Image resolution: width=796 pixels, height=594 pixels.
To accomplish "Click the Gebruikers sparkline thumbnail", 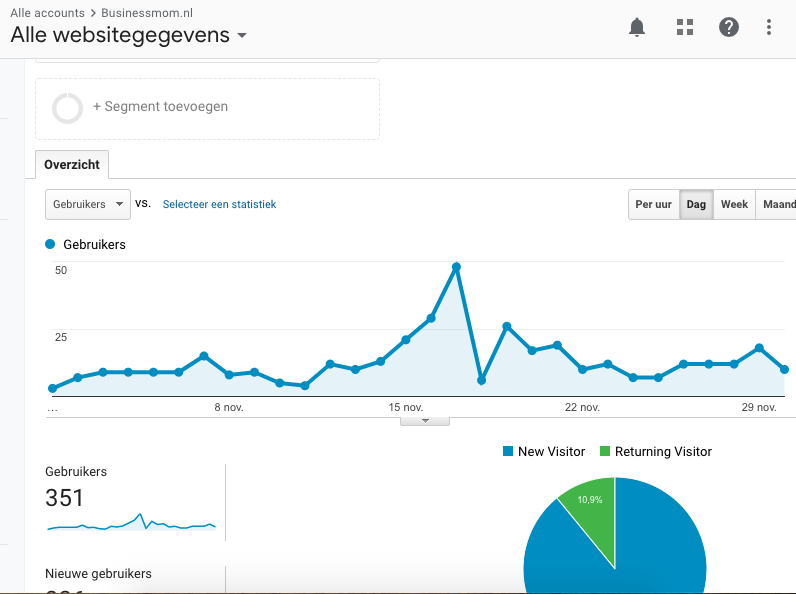I will pyautogui.click(x=131, y=522).
